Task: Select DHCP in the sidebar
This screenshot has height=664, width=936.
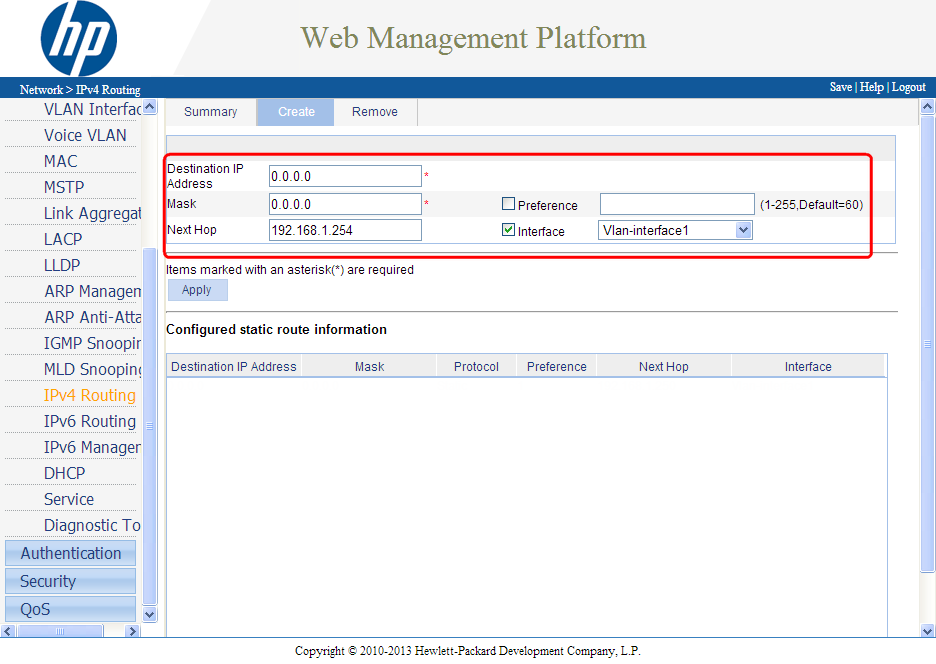Action: click(64, 474)
